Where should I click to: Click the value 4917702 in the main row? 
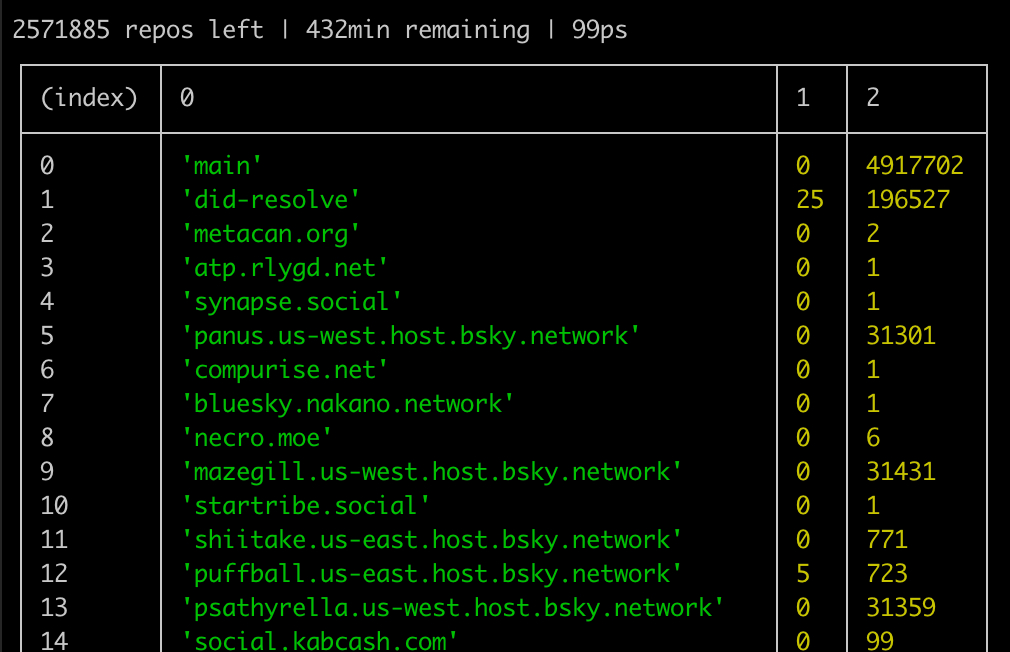(914, 166)
